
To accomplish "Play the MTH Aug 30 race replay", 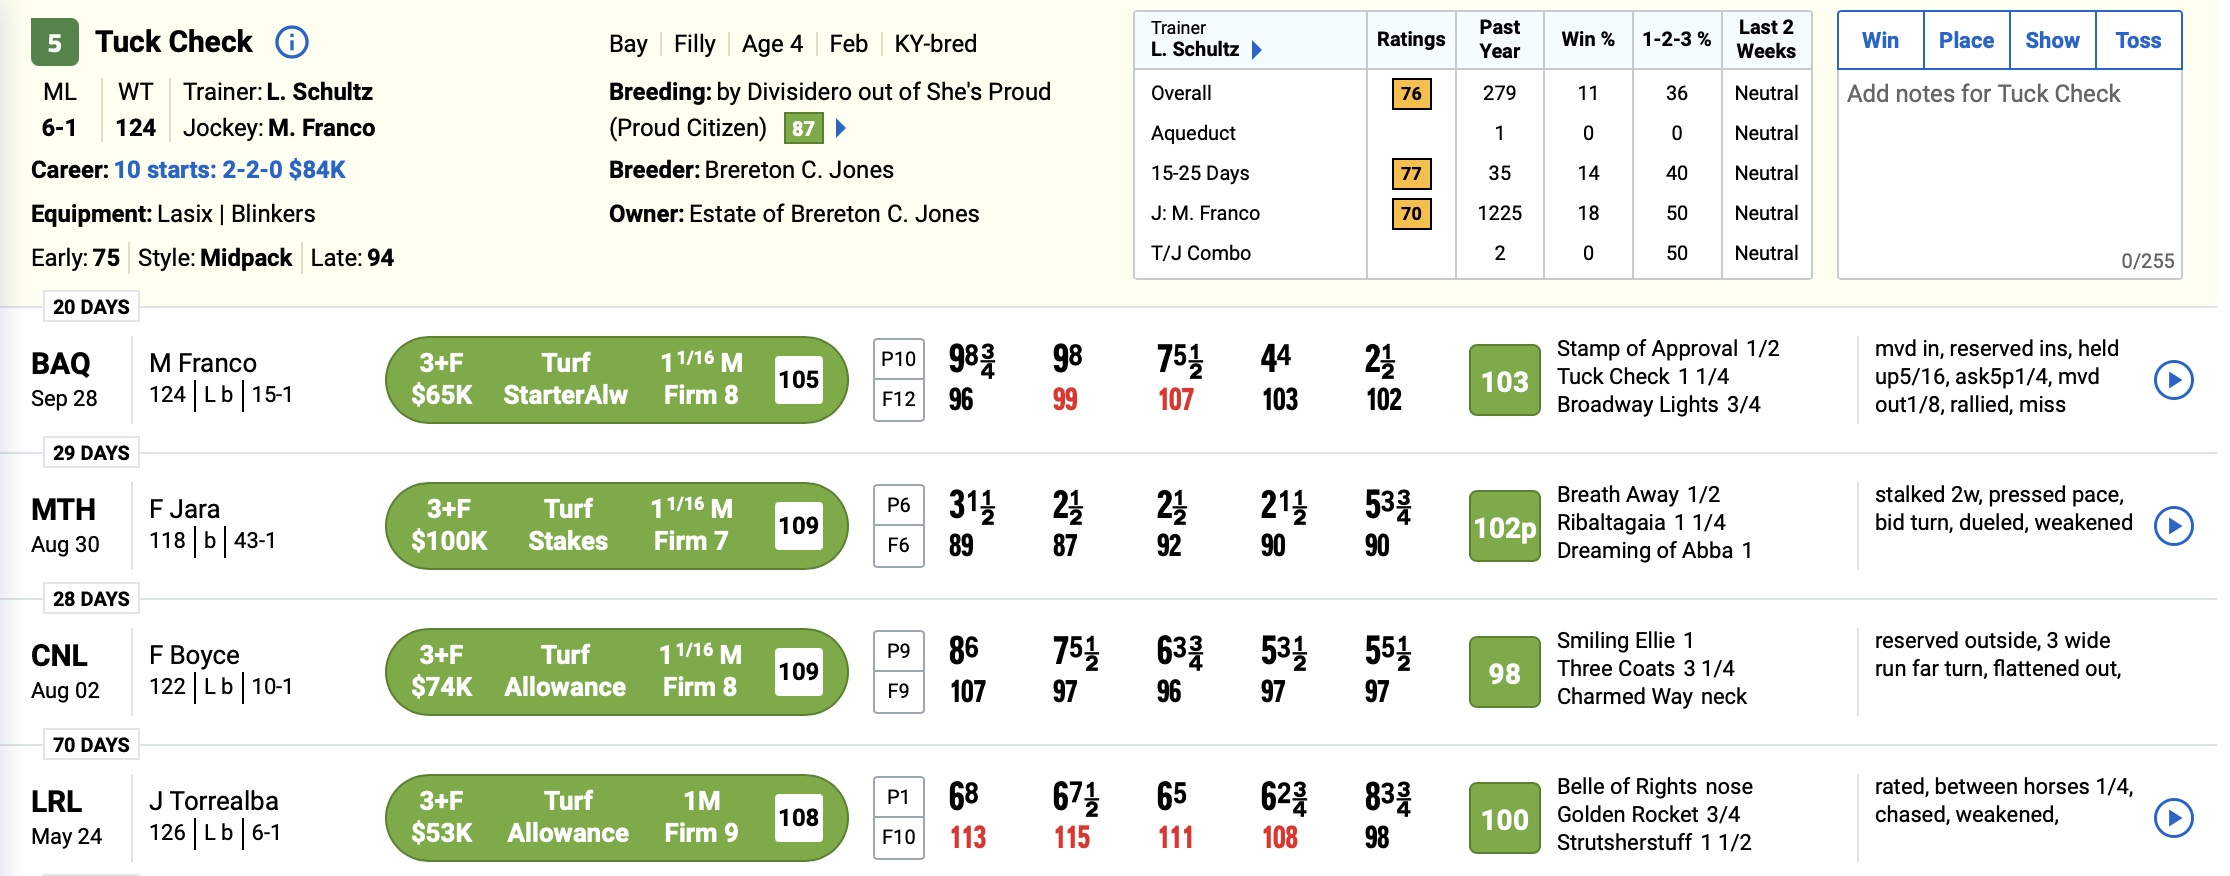I will pyautogui.click(x=2173, y=526).
